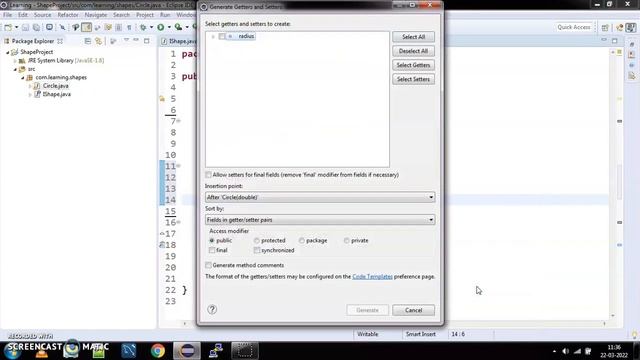Click the volume icon in system tray
This screenshot has height=360, width=640.
pos(565,351)
